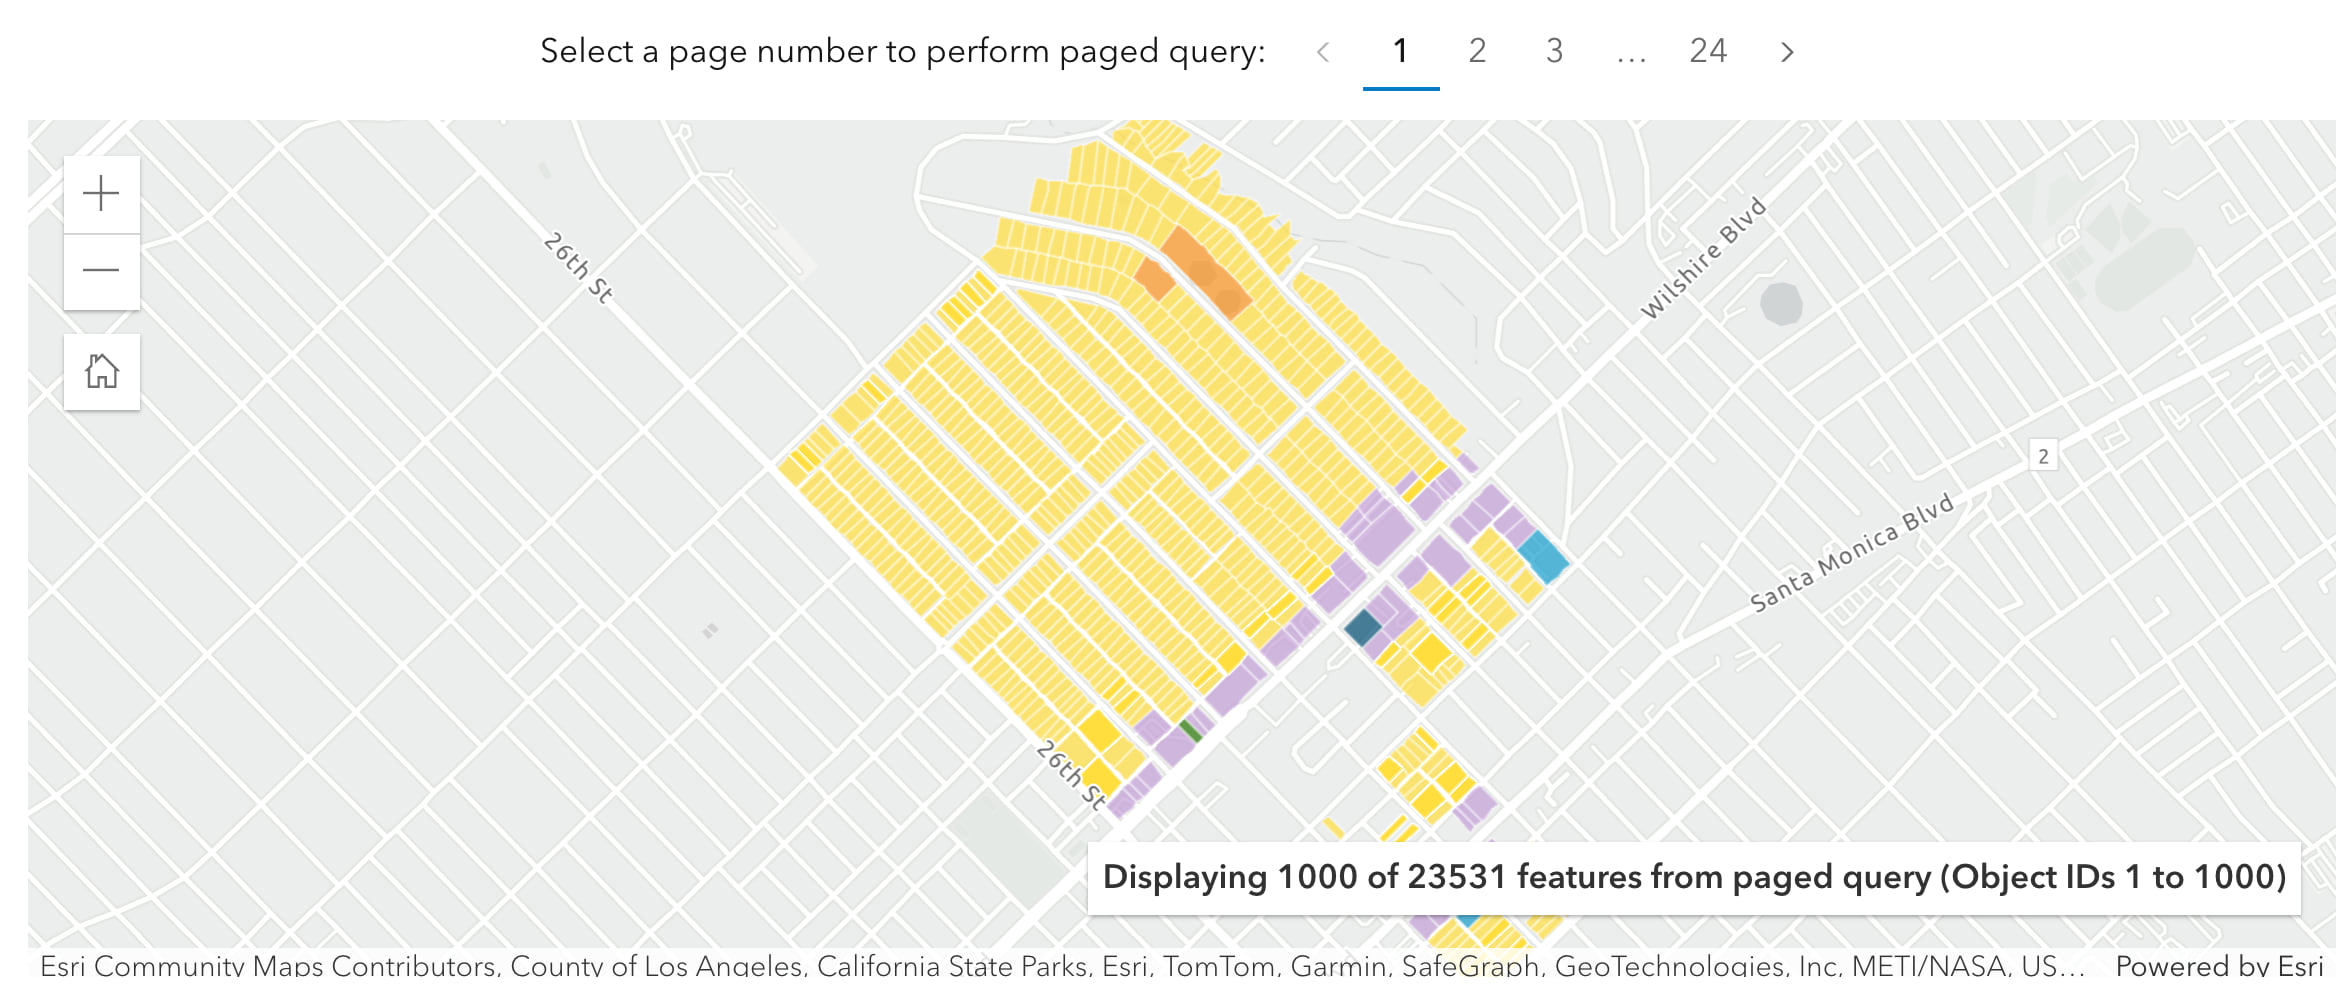Screen dimensions: 2342x986
Task: Return map to home extent
Action: [x=101, y=372]
